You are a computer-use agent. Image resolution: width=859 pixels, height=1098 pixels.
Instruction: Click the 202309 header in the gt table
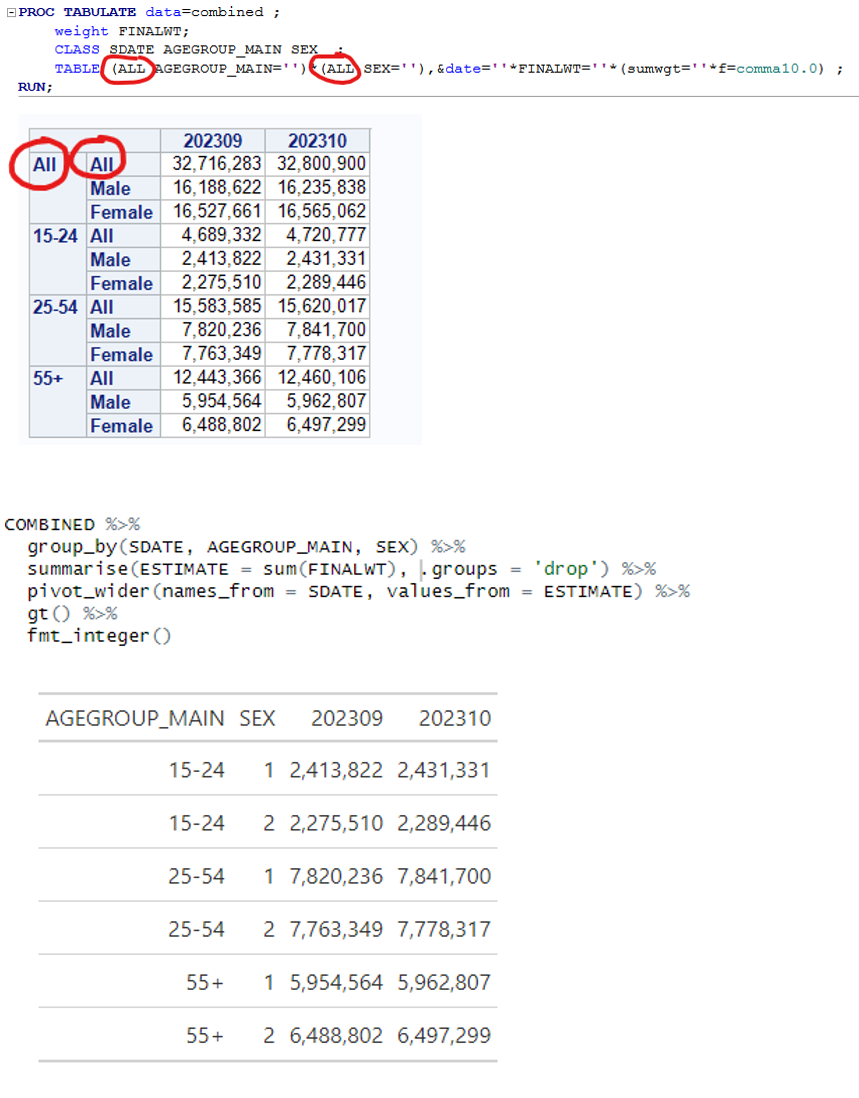[346, 718]
